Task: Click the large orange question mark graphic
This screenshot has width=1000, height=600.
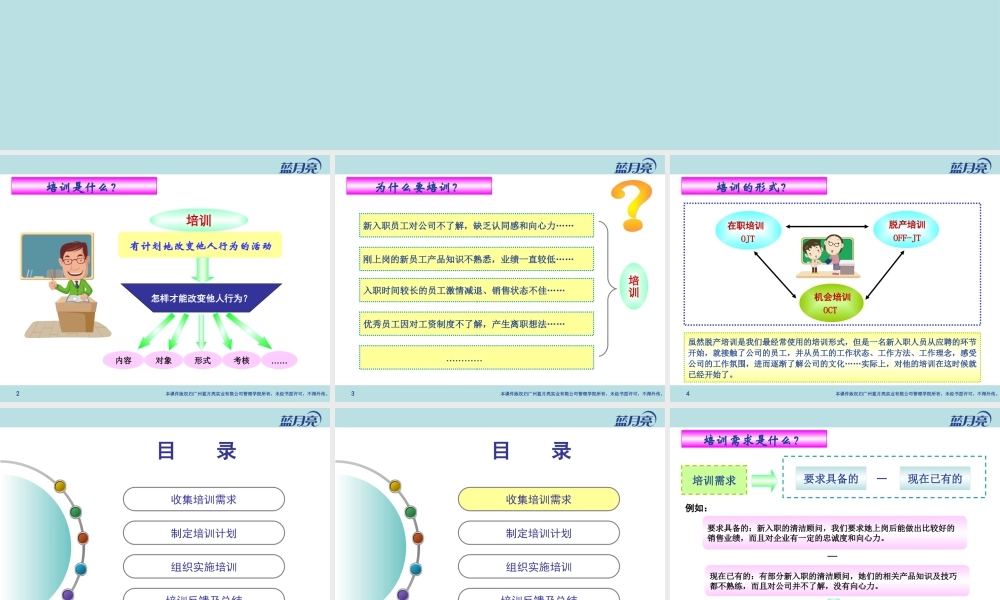Action: tap(631, 206)
